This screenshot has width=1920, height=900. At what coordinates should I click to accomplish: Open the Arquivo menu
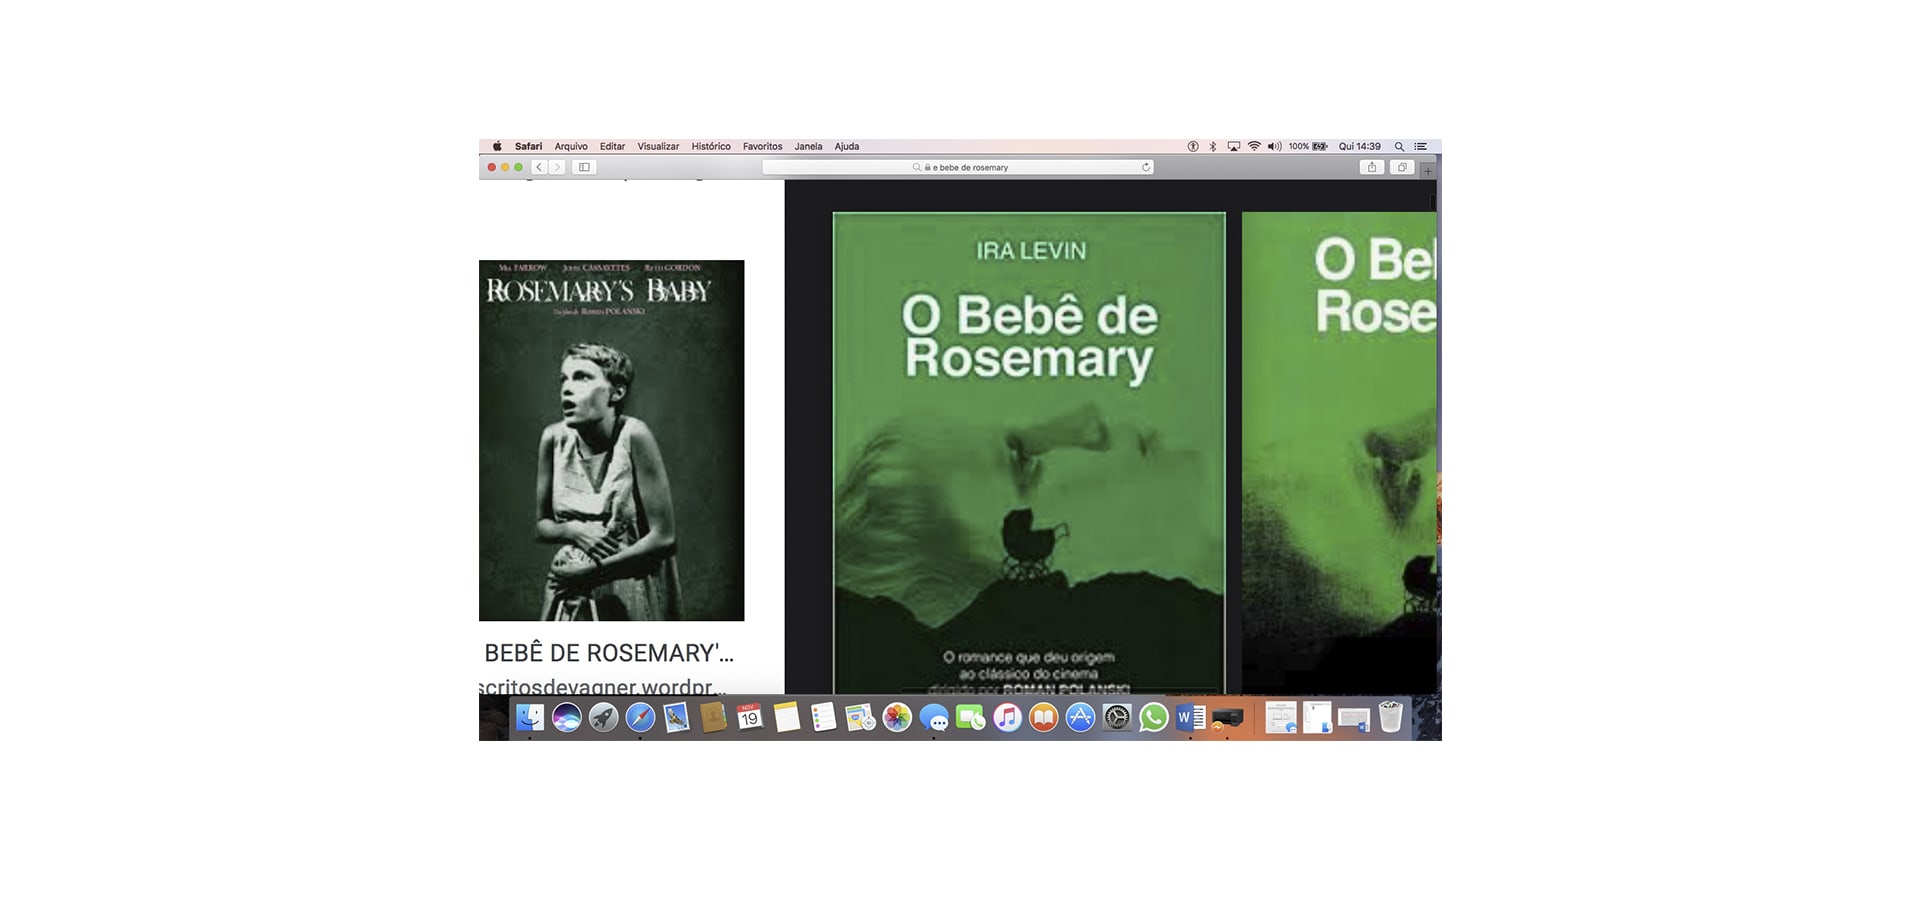point(571,146)
